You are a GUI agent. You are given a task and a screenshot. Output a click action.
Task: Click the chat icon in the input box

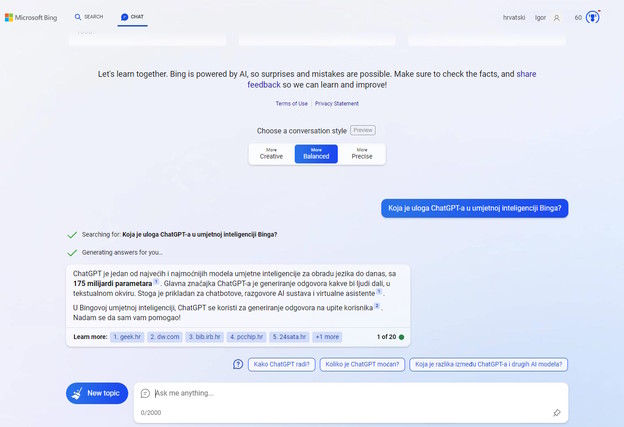(145, 393)
